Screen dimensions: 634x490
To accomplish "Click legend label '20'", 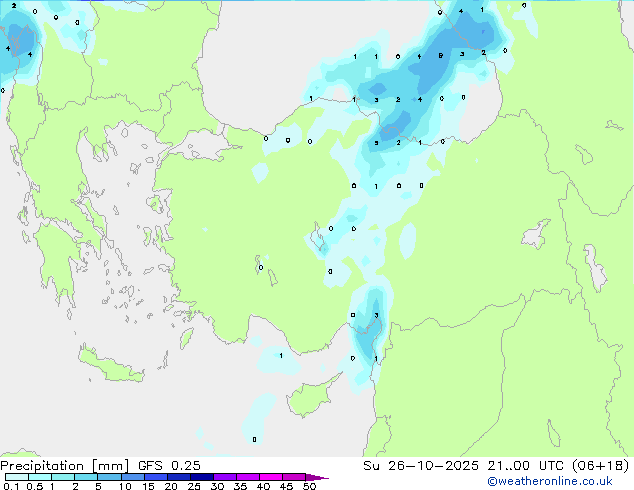I will 171,486.
